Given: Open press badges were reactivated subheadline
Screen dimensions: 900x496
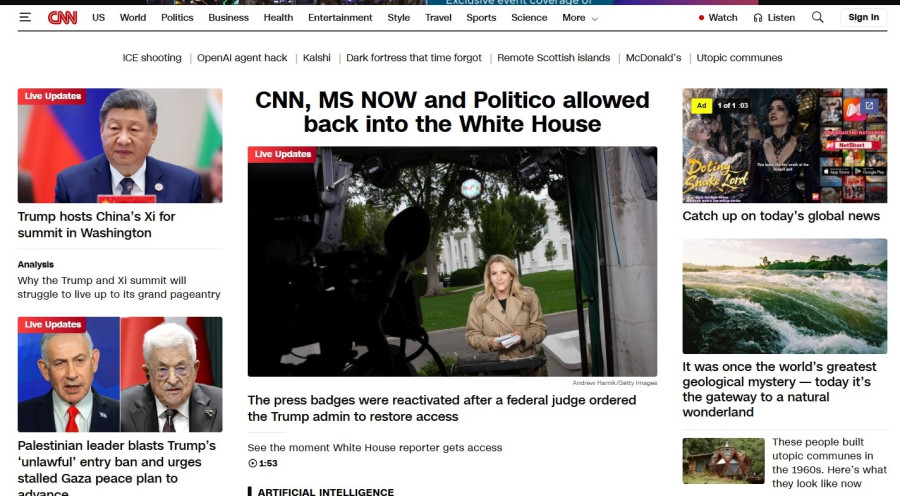Looking at the screenshot, I should 442,408.
